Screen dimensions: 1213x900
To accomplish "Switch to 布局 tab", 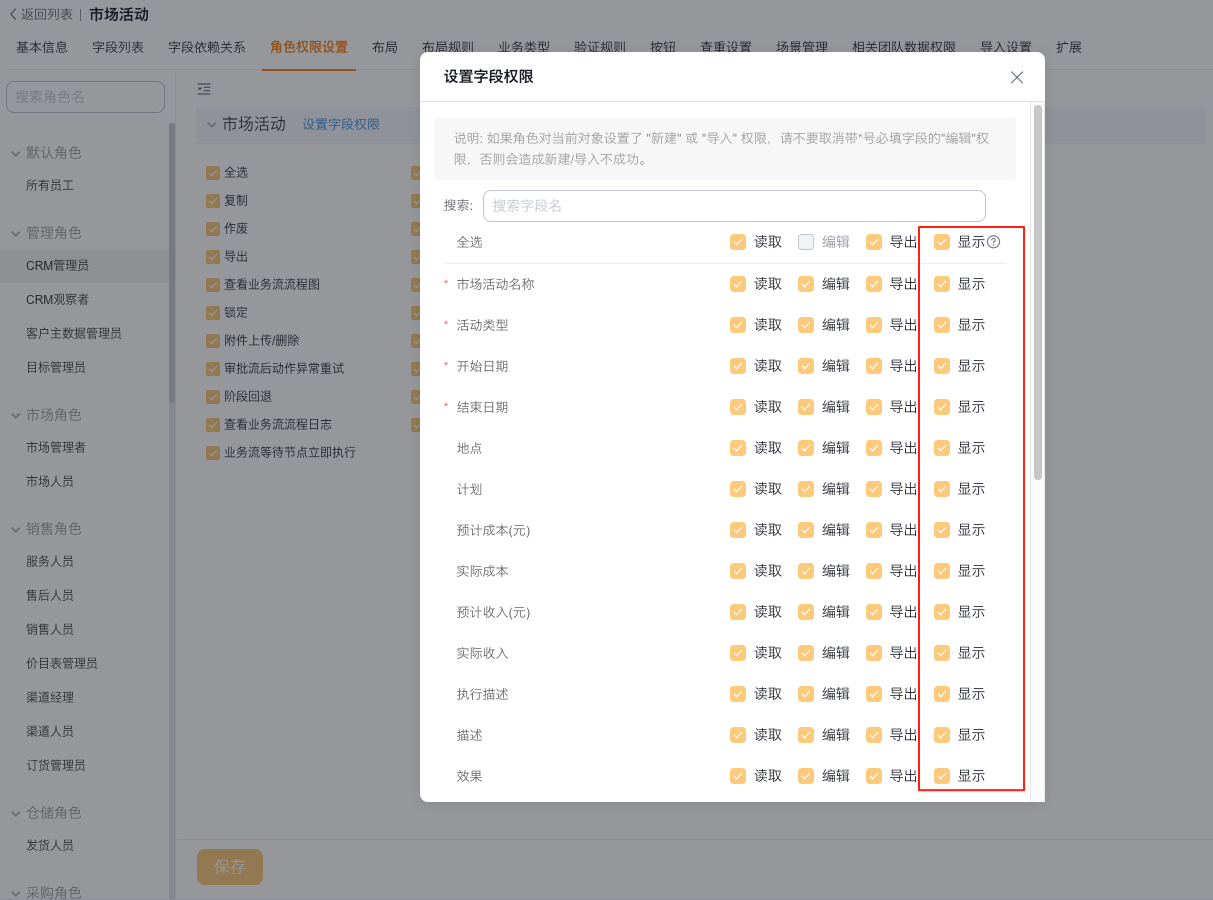I will 385,48.
